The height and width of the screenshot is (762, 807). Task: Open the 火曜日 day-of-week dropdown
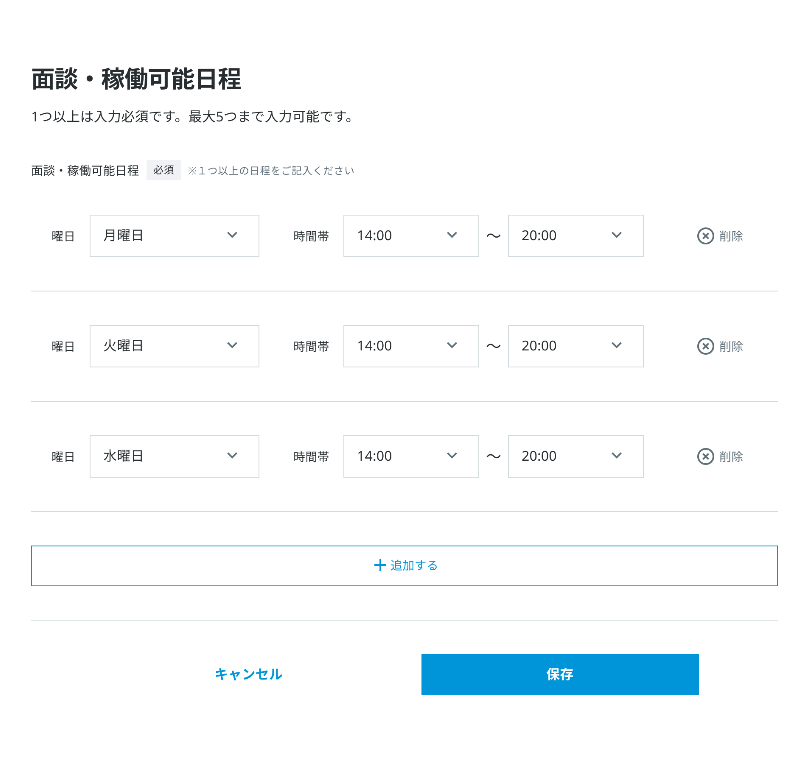(174, 346)
